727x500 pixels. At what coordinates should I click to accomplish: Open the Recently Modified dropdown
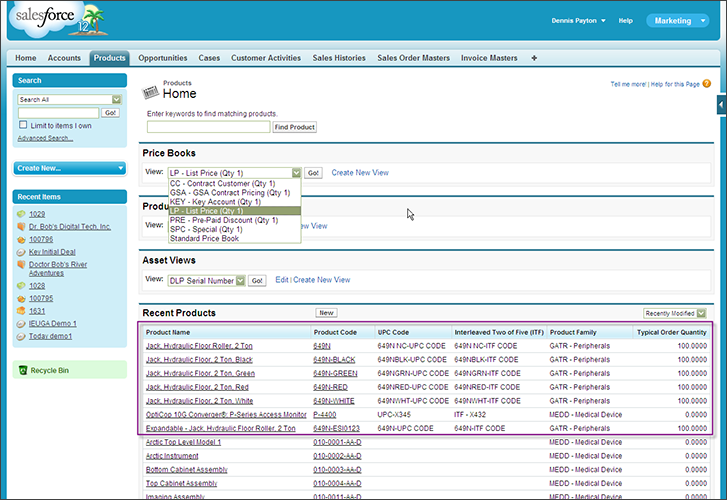click(x=675, y=313)
